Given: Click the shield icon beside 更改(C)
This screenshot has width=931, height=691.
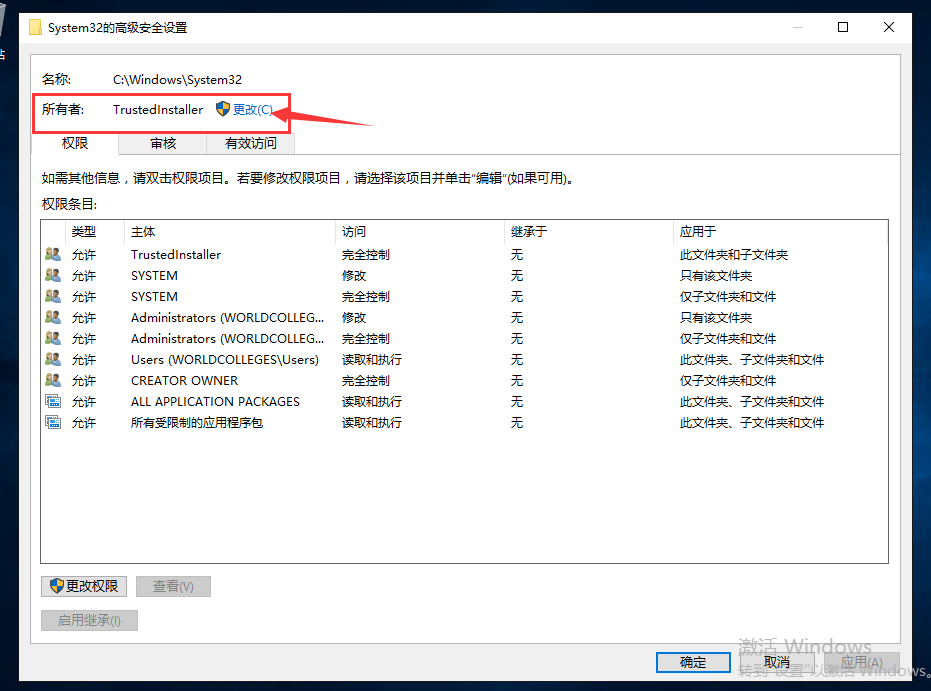Looking at the screenshot, I should point(223,109).
